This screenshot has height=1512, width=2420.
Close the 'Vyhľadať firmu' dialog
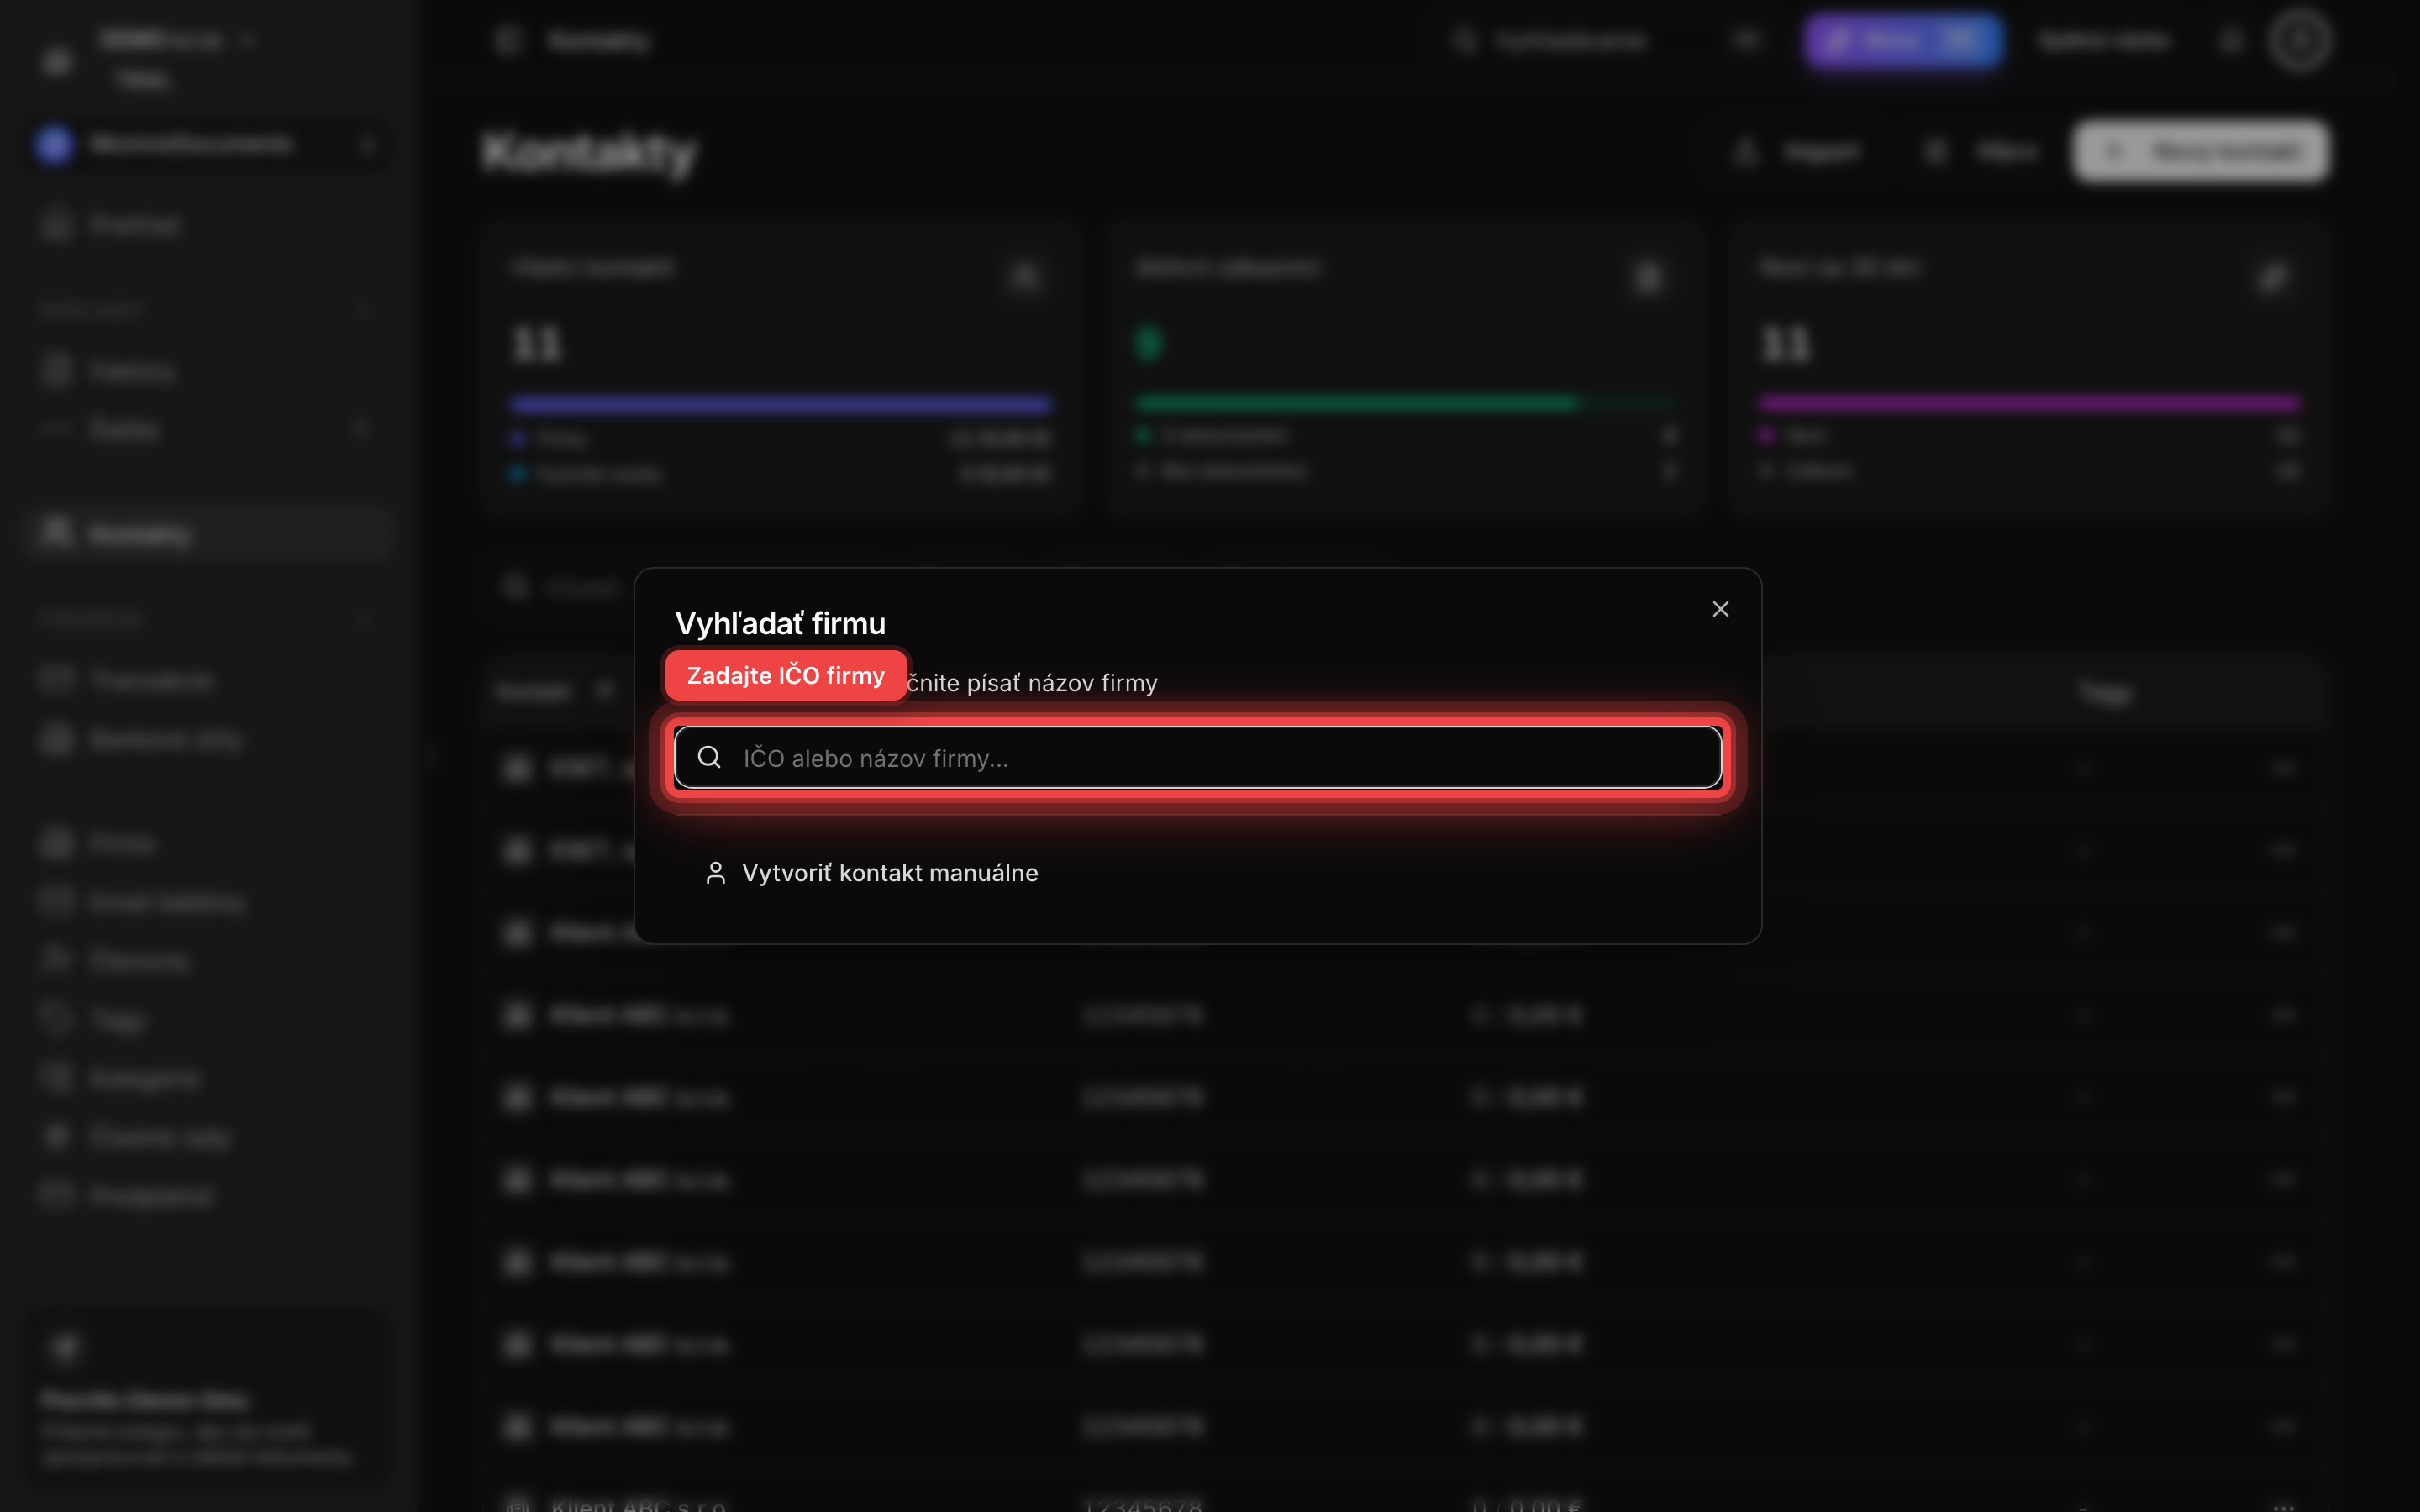tap(1720, 609)
